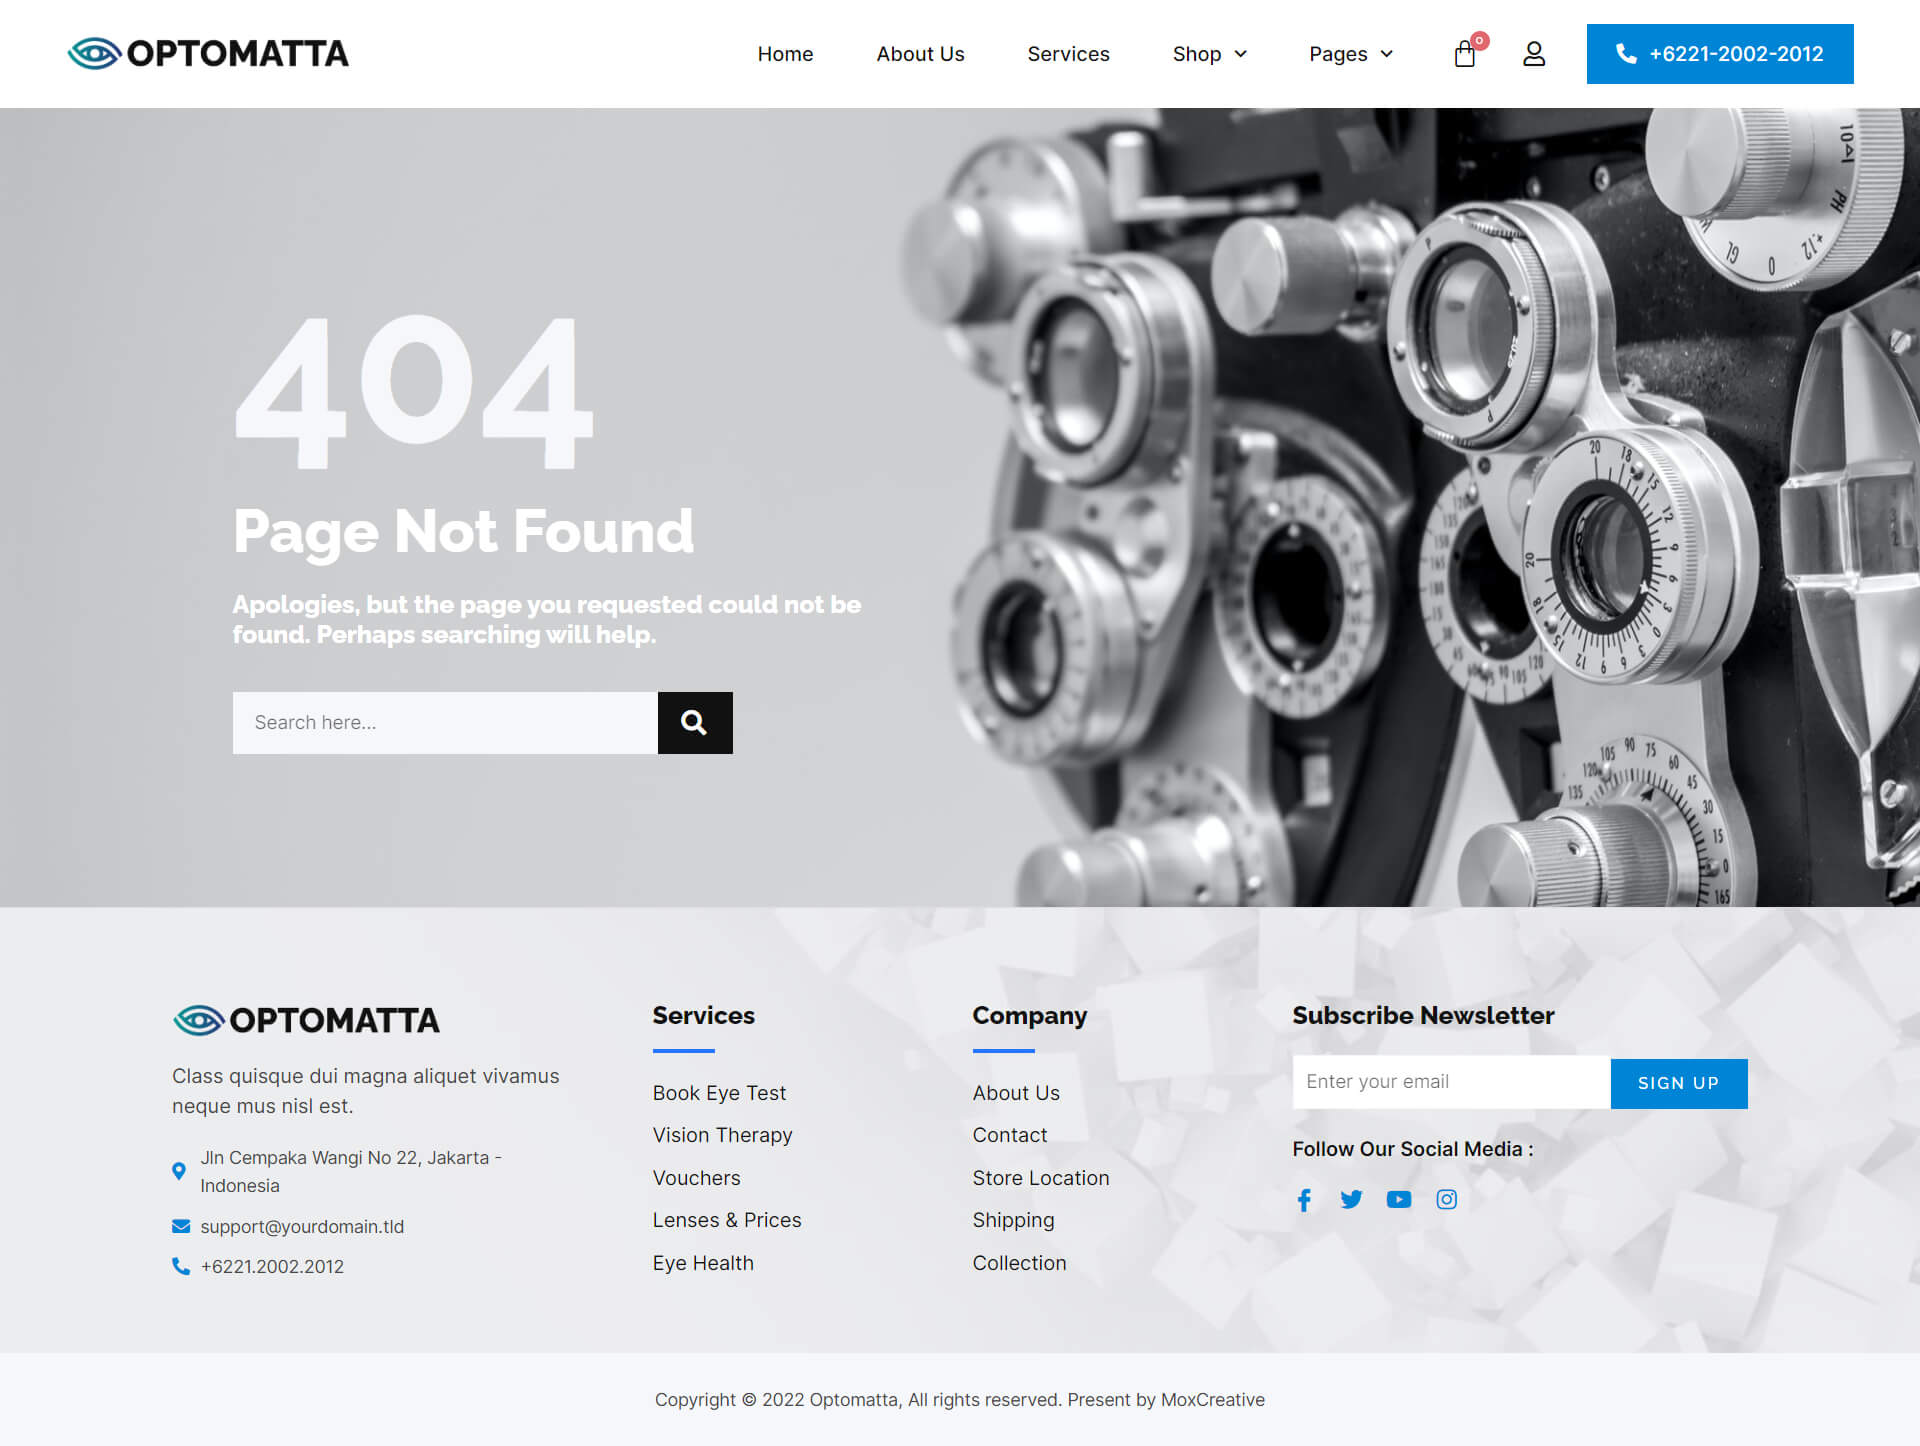Open the Book Eye Test footer link
The width and height of the screenshot is (1920, 1446).
point(719,1093)
